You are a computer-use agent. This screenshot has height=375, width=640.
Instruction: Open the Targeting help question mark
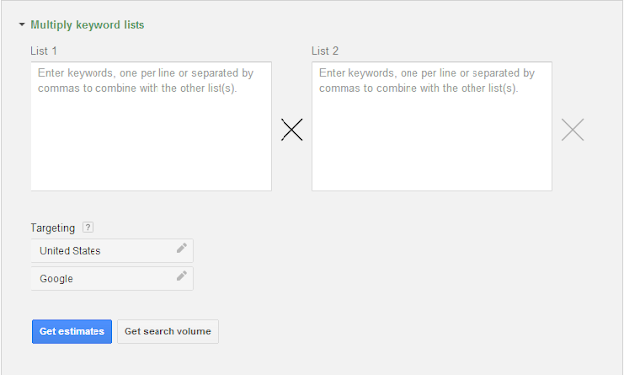pyautogui.click(x=88, y=227)
